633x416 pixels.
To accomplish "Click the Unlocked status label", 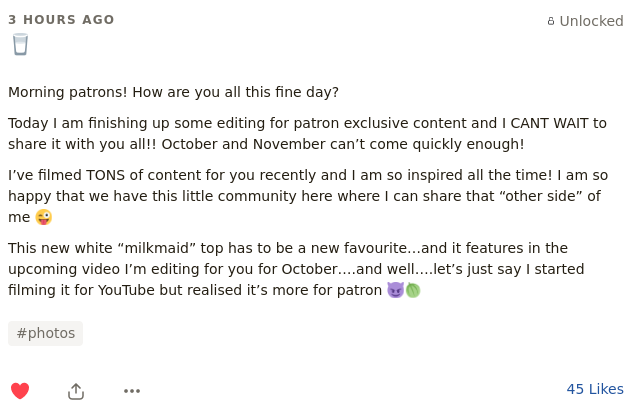I will pyautogui.click(x=591, y=21).
